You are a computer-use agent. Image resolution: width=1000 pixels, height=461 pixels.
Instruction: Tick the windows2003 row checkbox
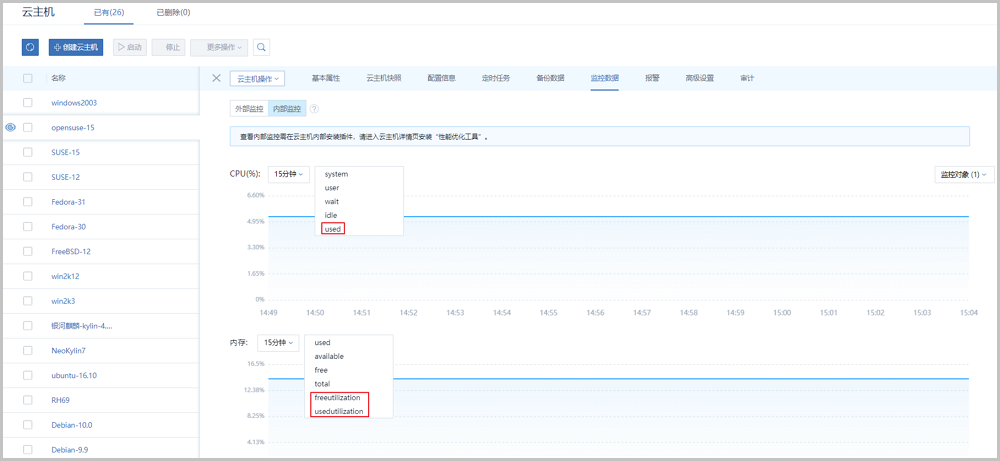(x=28, y=103)
